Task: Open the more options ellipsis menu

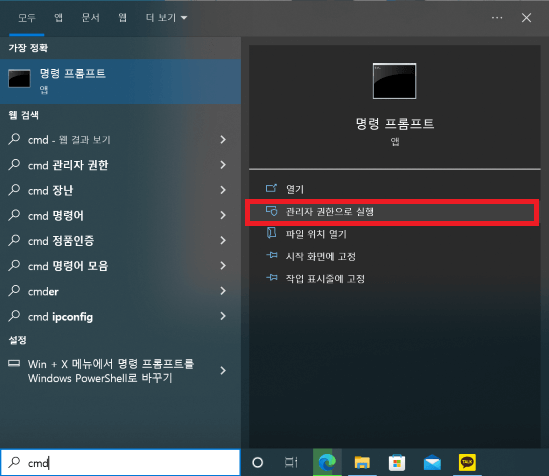Action: [x=497, y=18]
